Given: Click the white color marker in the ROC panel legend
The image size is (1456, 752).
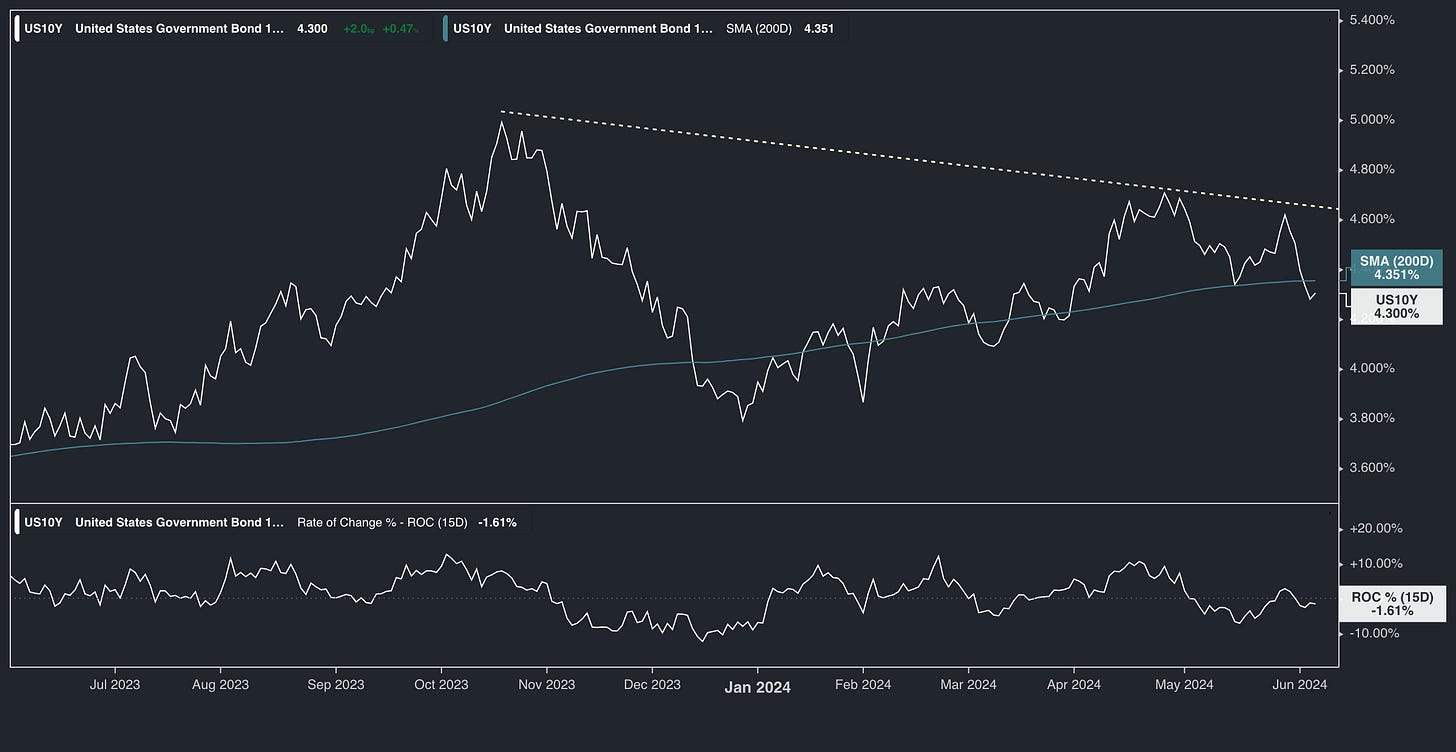Looking at the screenshot, I should point(17,522).
